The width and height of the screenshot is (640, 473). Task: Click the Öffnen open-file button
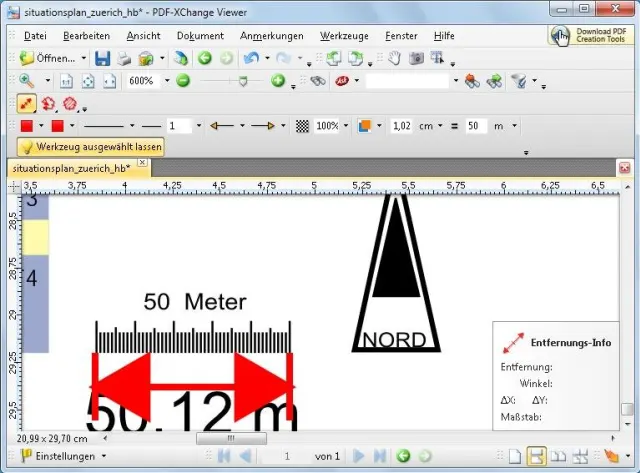tap(48, 58)
